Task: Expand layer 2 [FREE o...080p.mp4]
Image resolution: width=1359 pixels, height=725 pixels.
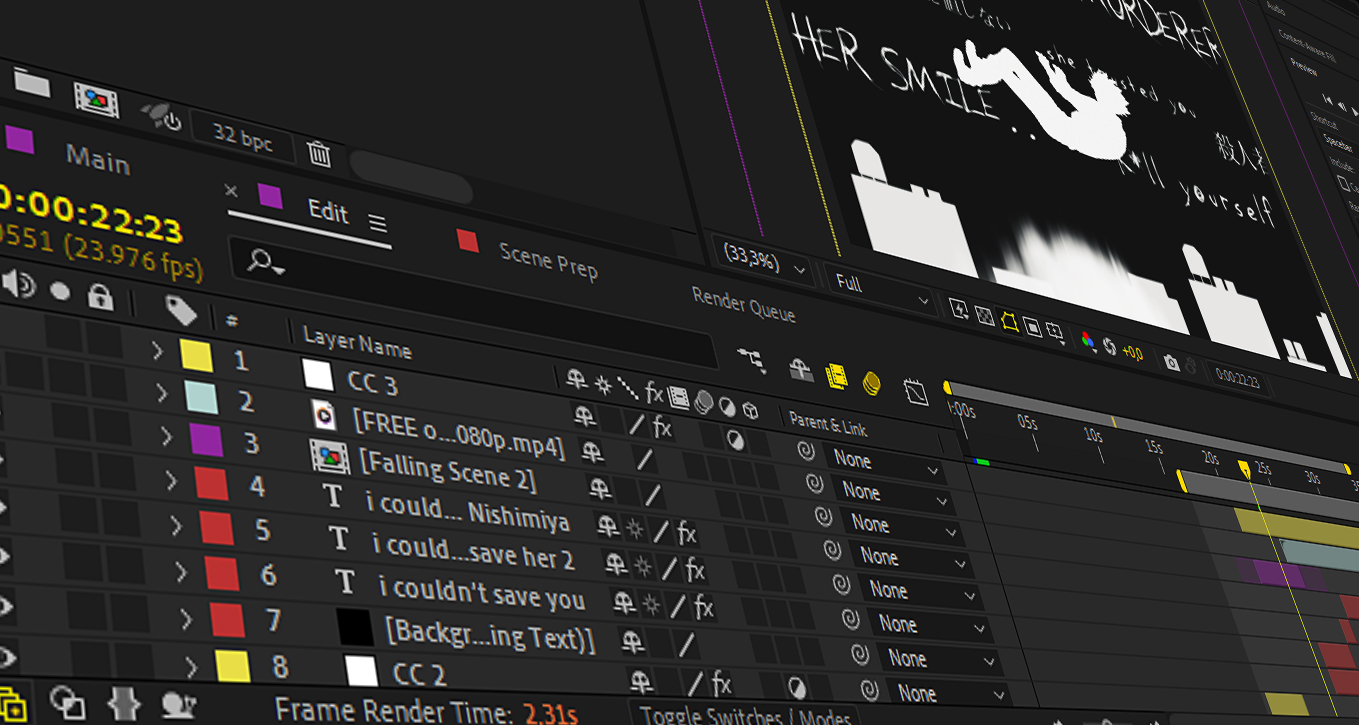Action: tap(162, 393)
